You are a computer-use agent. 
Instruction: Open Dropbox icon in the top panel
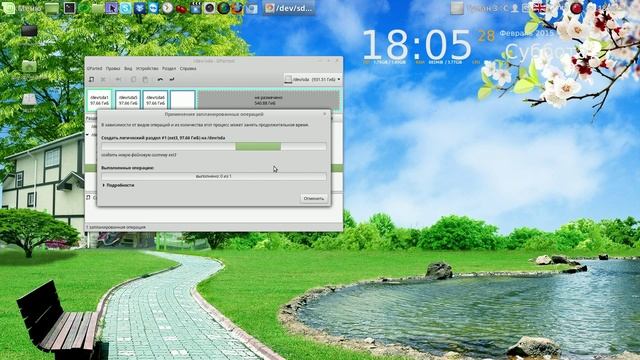point(140,8)
